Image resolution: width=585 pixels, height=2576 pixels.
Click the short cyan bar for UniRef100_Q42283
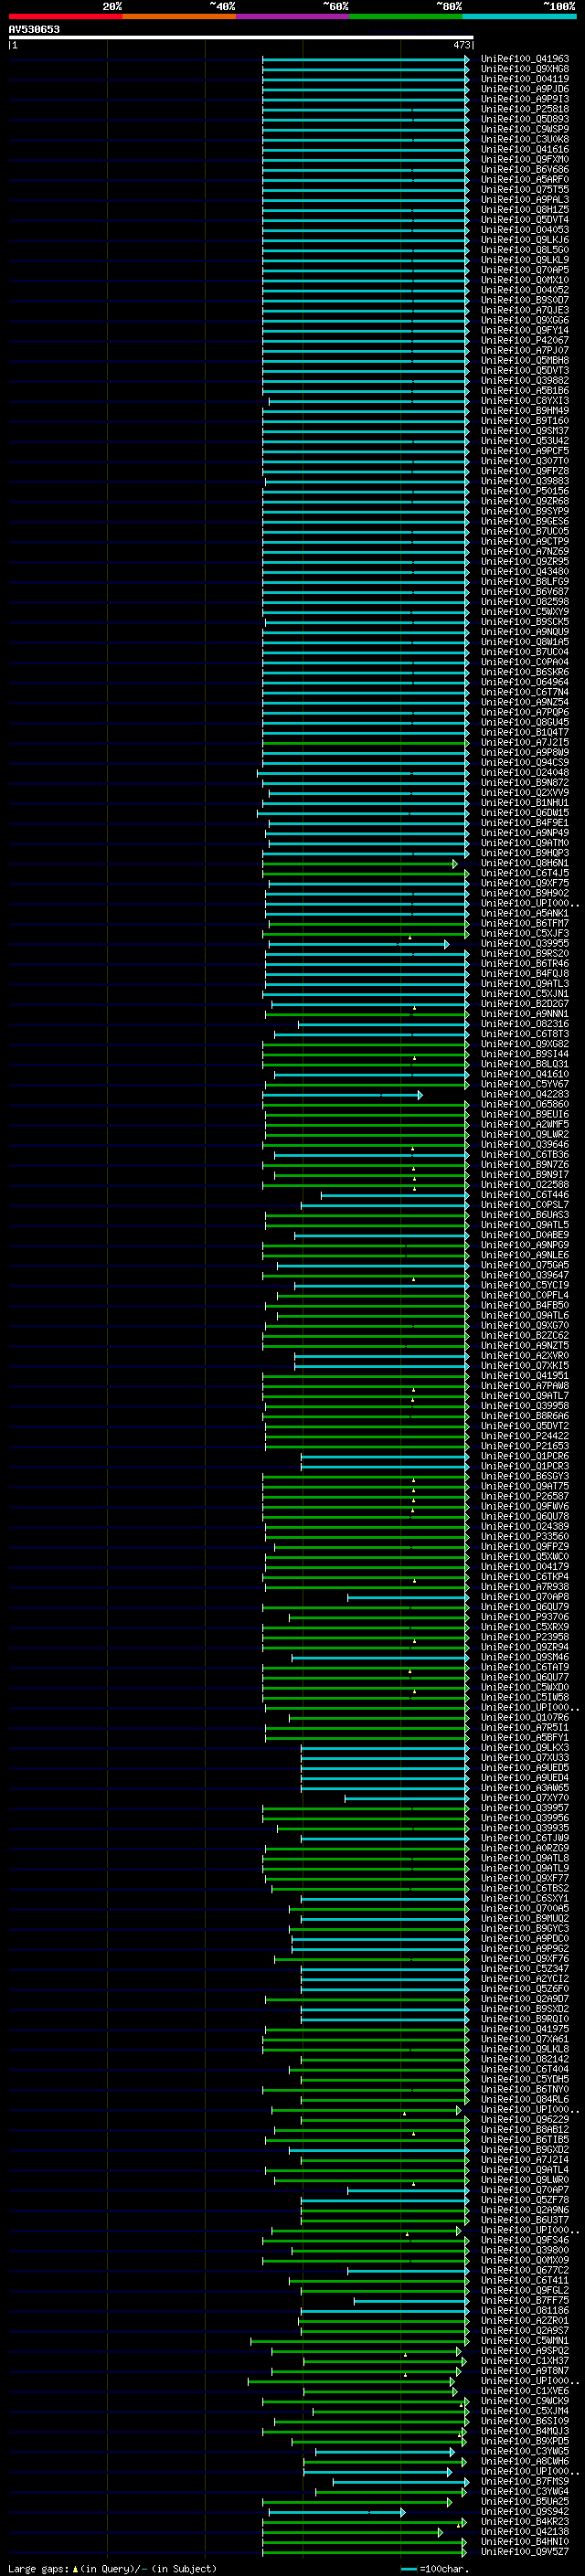342,1095
